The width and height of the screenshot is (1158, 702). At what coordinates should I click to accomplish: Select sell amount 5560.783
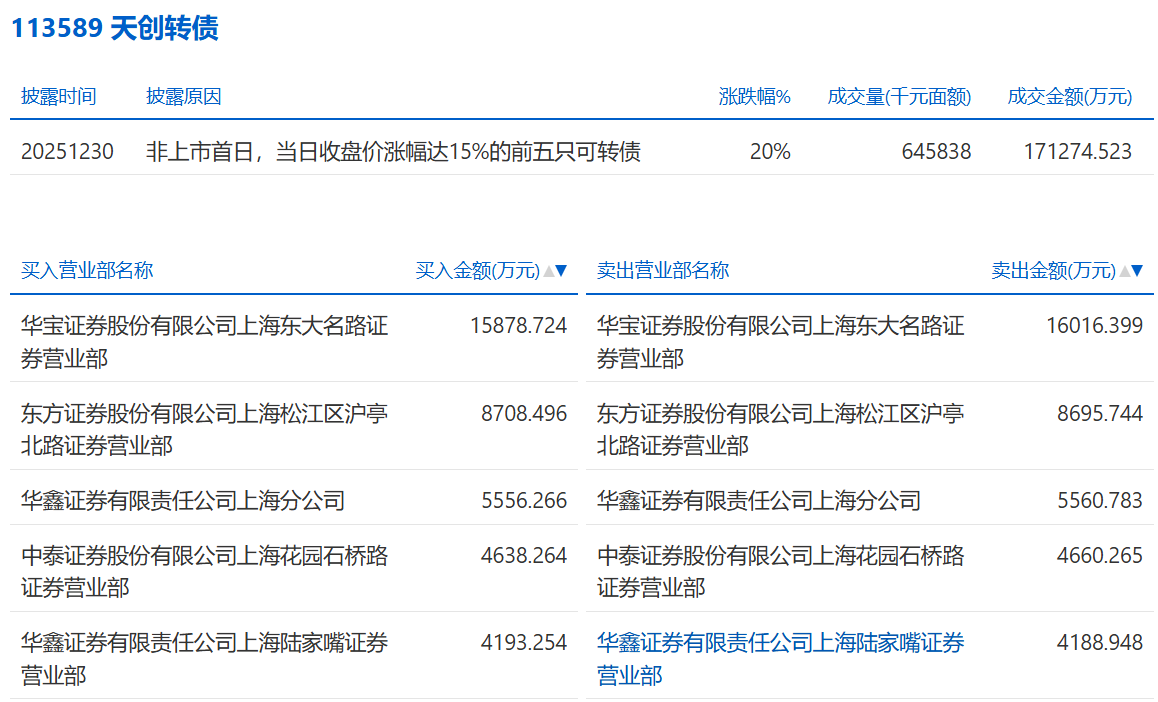1100,500
